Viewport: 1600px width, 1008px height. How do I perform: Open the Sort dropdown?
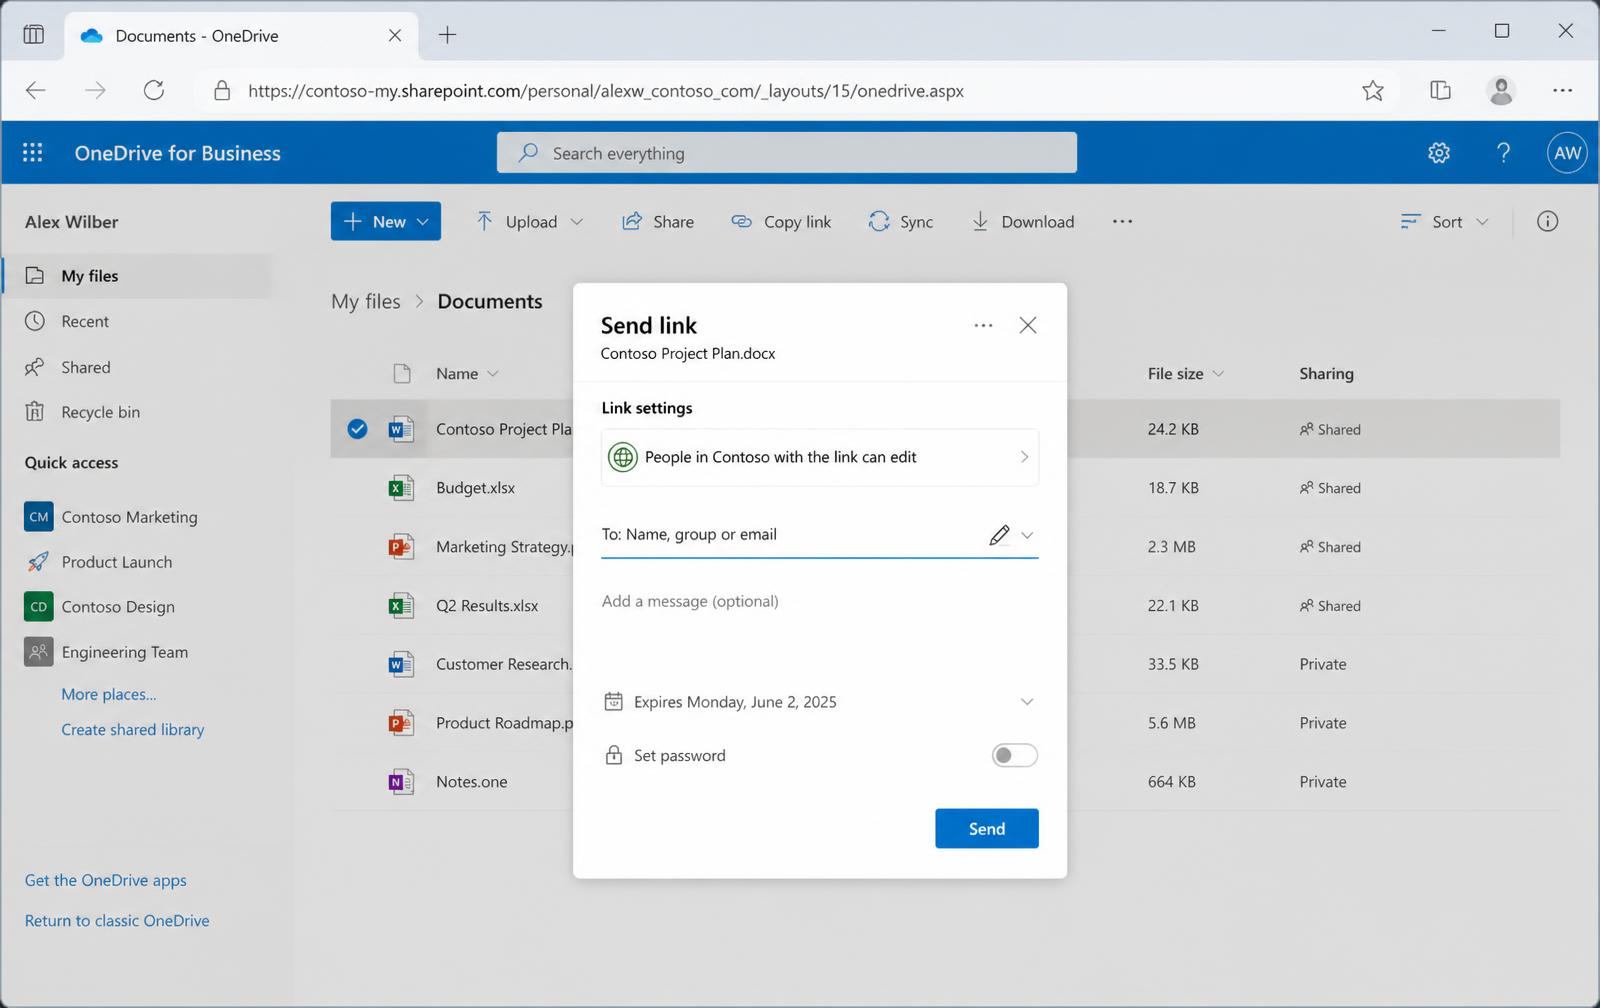click(x=1445, y=222)
